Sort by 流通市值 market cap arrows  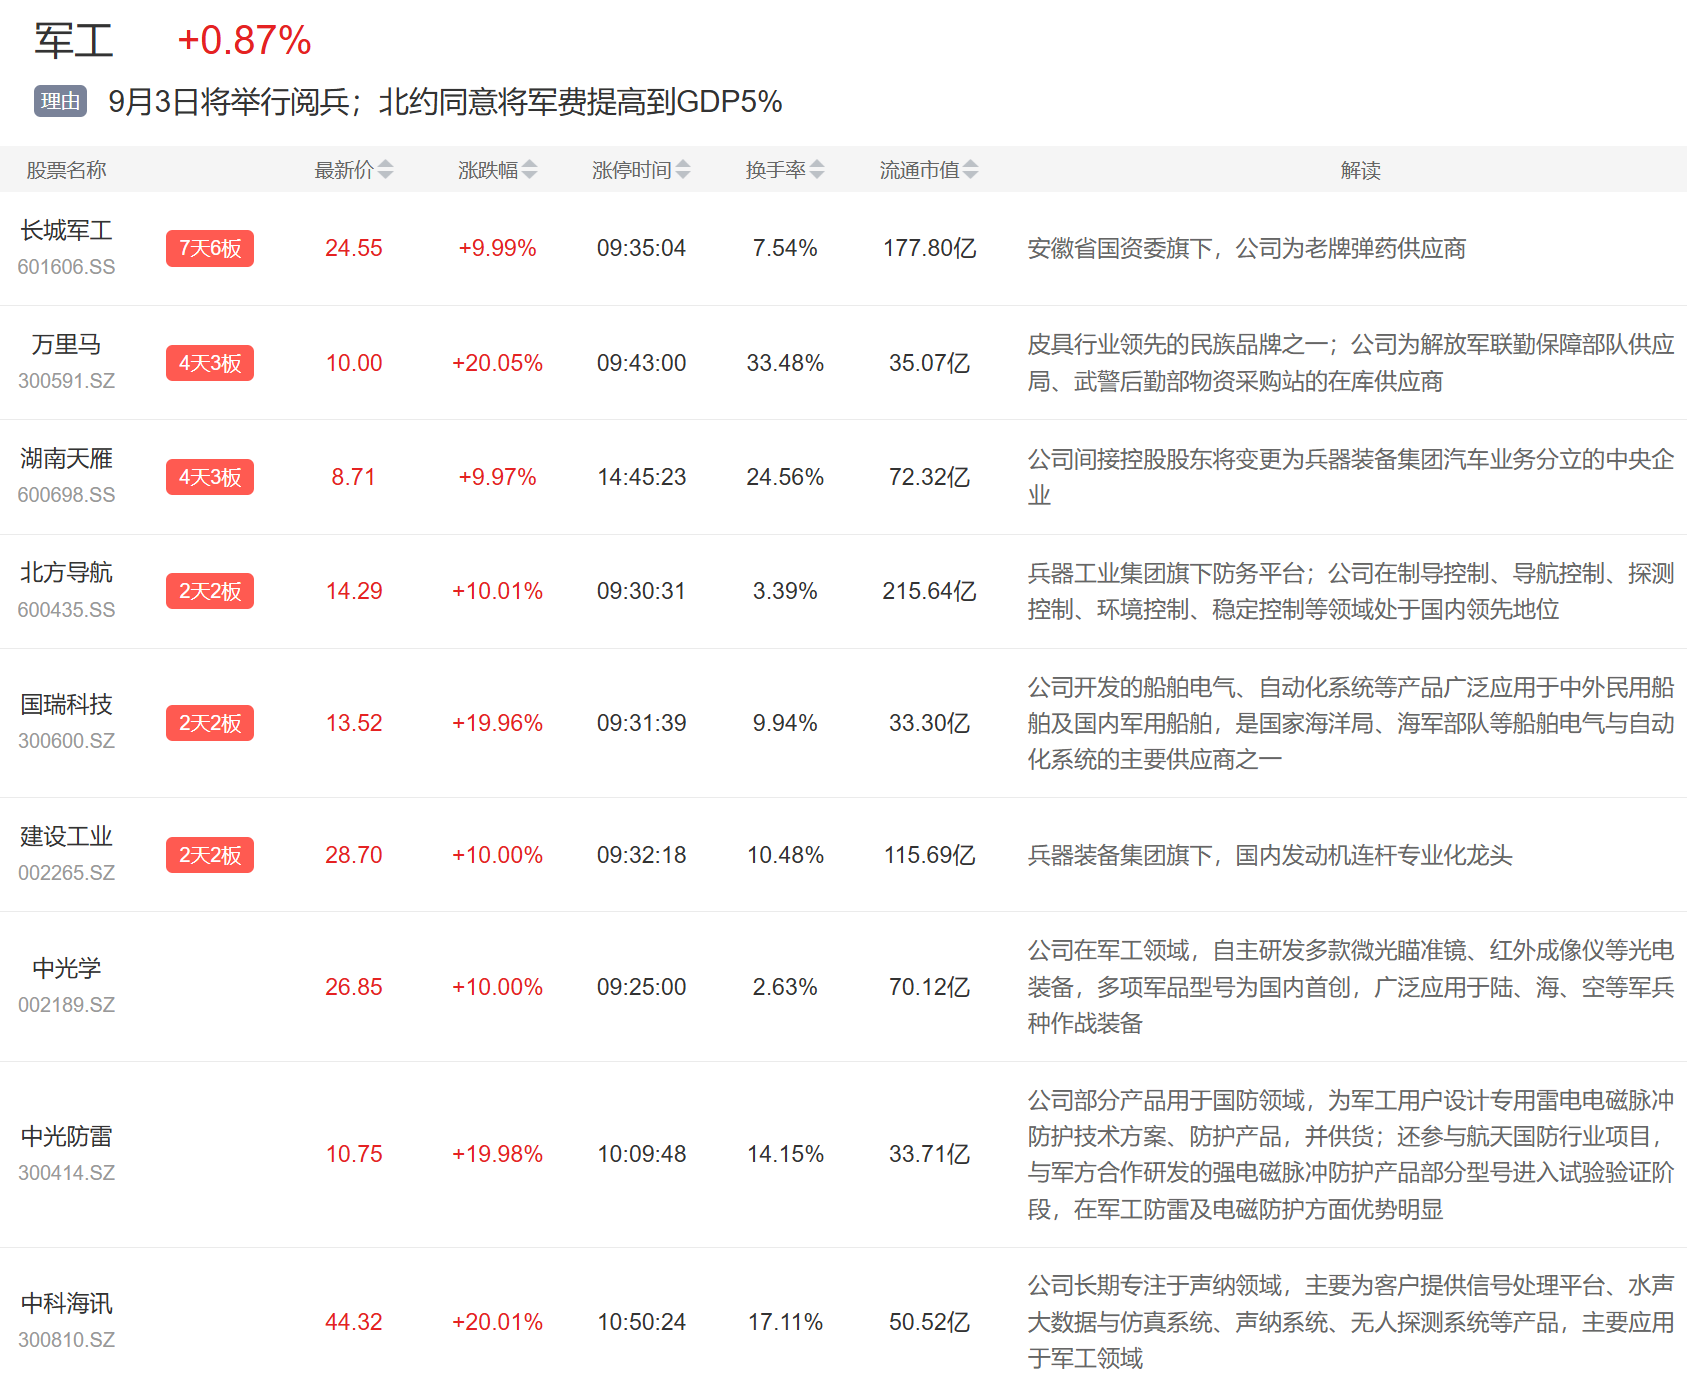tap(970, 170)
